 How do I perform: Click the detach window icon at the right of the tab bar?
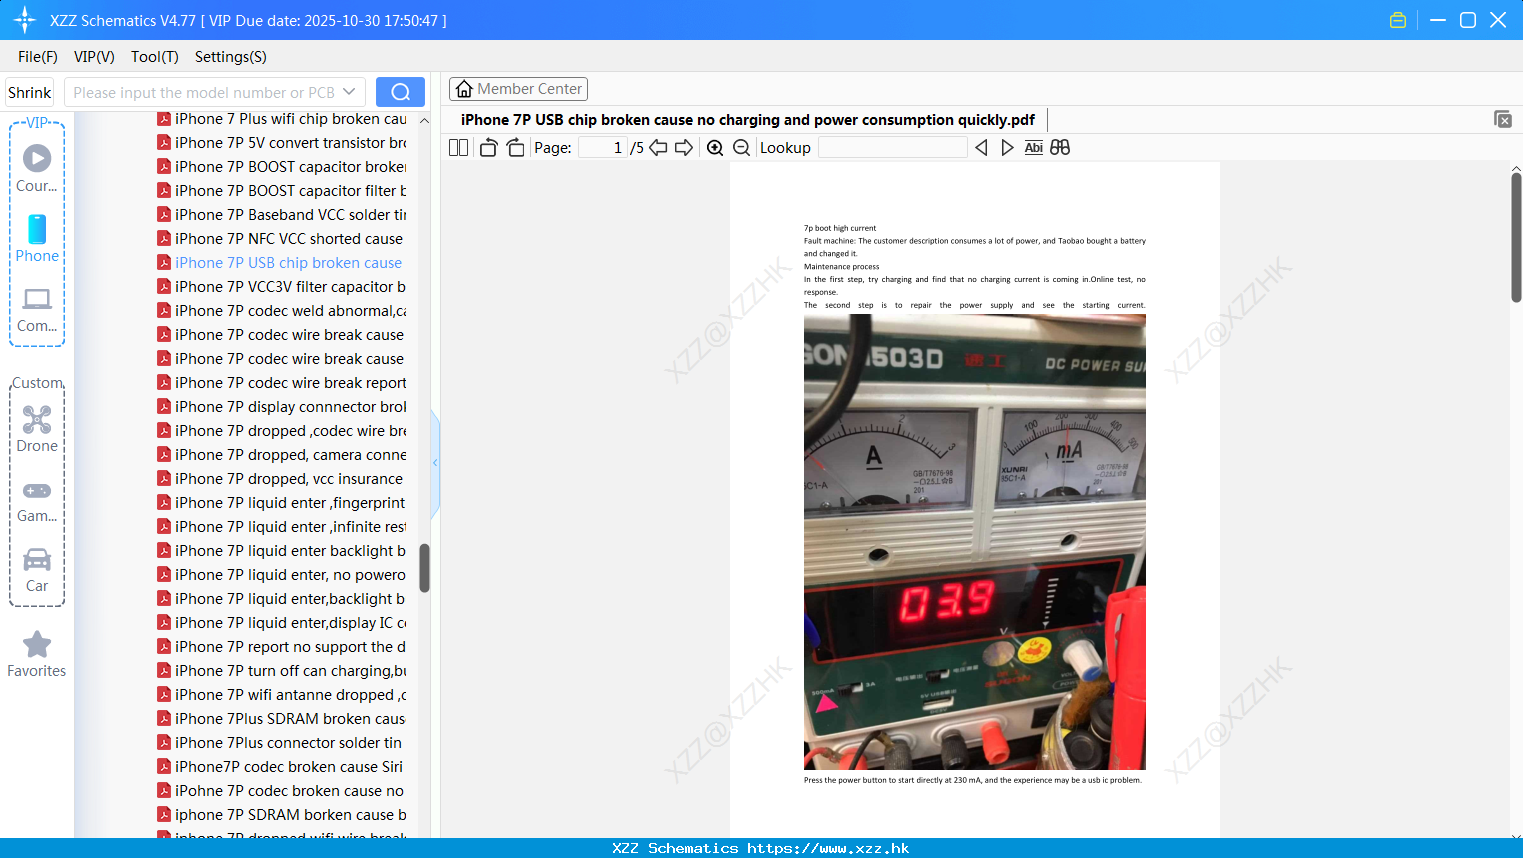click(1503, 119)
